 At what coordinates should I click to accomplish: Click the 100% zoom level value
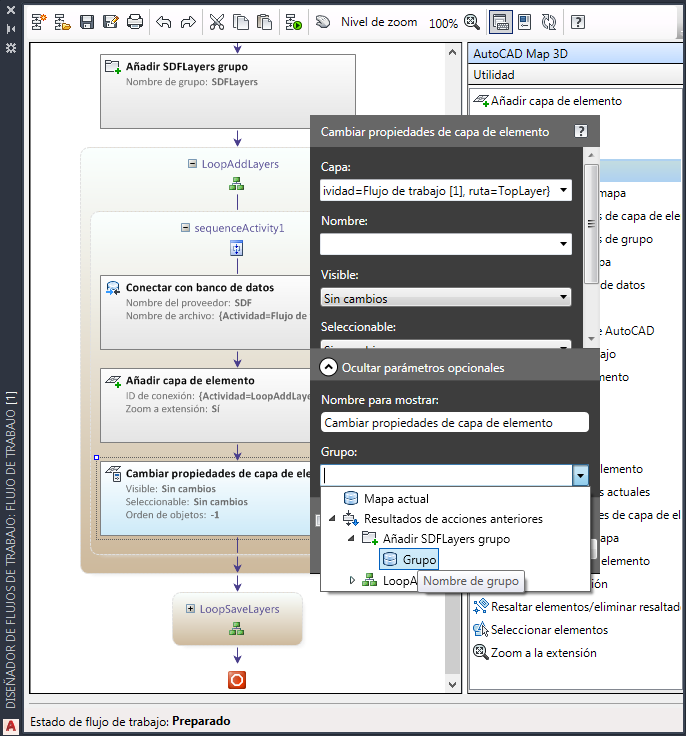(x=443, y=23)
